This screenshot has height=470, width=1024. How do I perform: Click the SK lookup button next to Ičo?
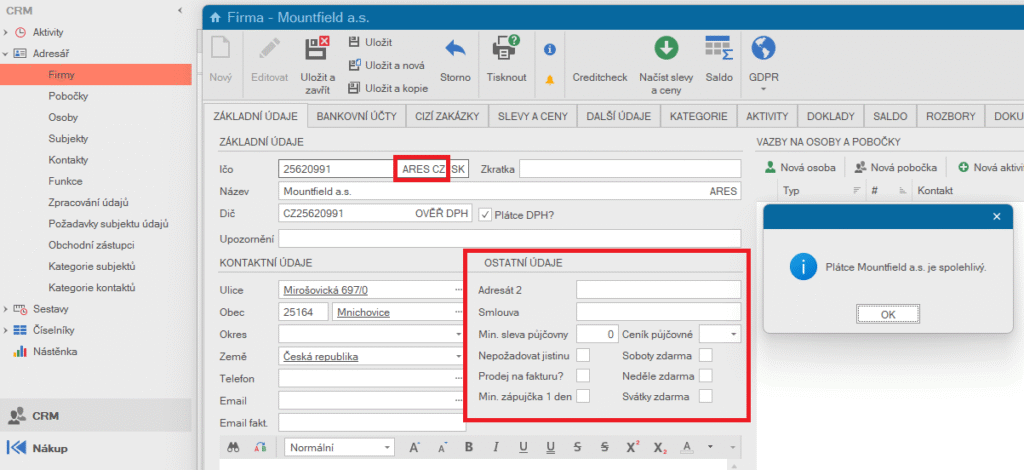pos(458,169)
